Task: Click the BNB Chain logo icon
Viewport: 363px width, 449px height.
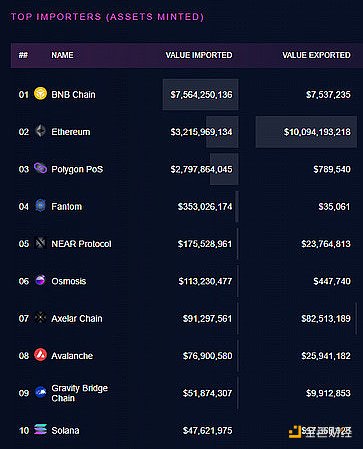Action: tap(40, 94)
